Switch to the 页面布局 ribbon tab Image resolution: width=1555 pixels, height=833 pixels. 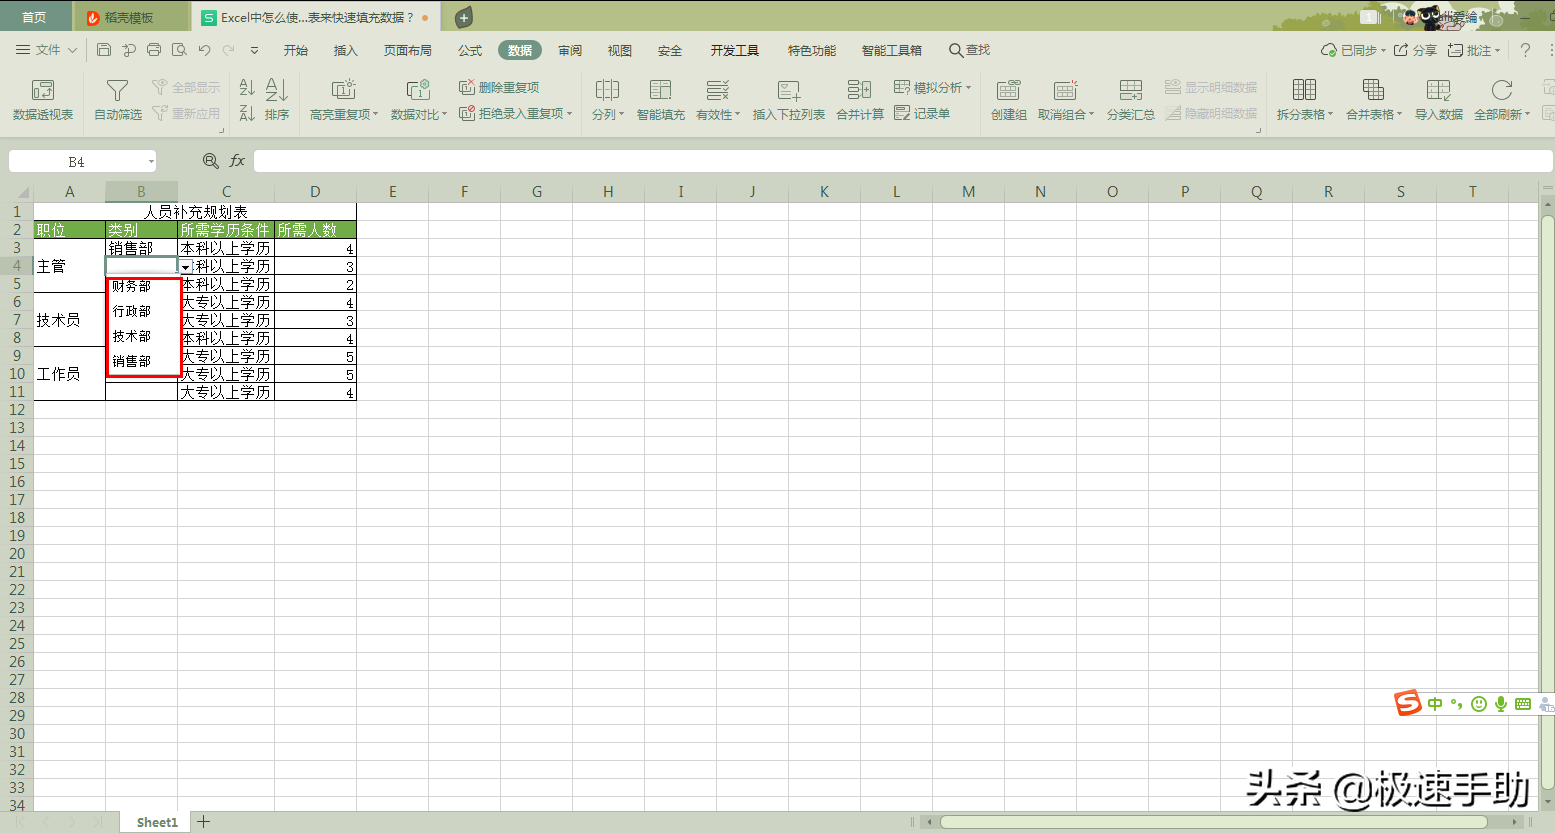408,50
